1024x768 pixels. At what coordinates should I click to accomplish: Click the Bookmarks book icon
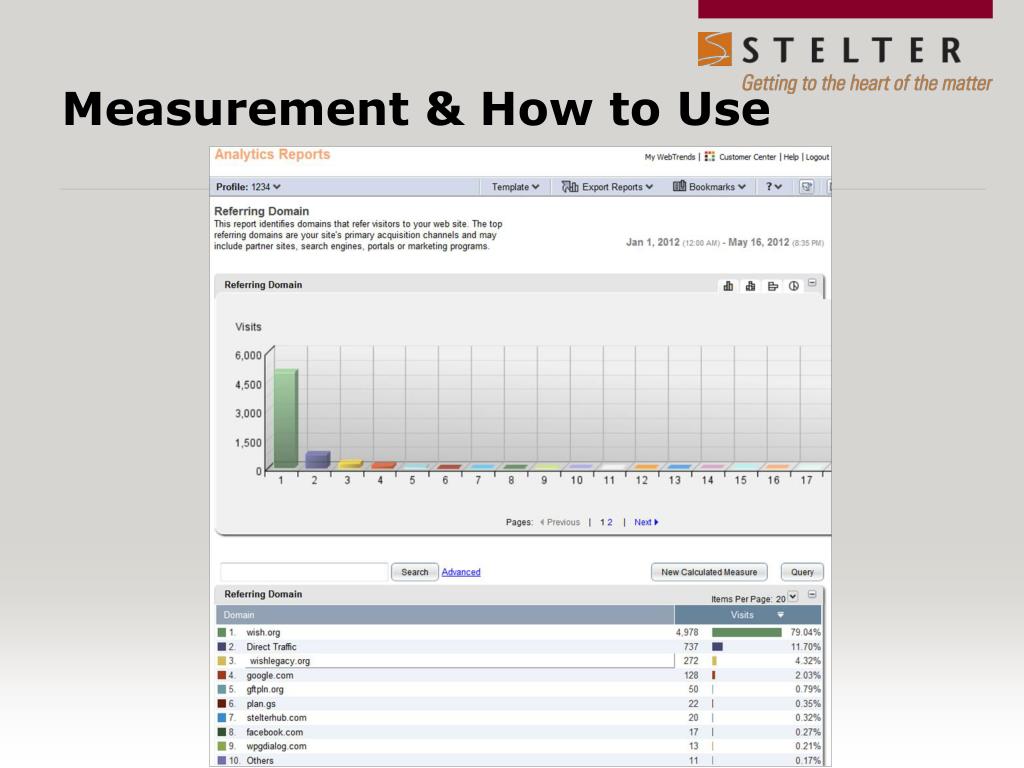tap(679, 186)
